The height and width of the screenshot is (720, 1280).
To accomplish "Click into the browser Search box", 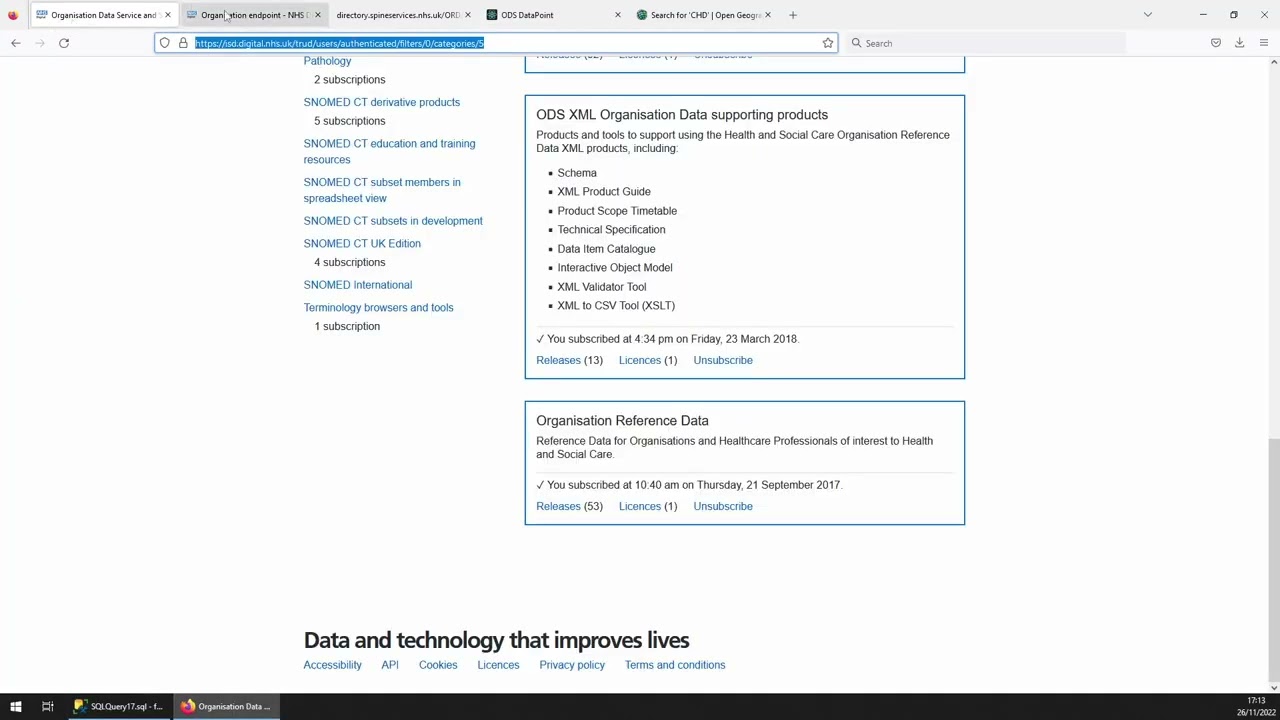I will click(985, 43).
